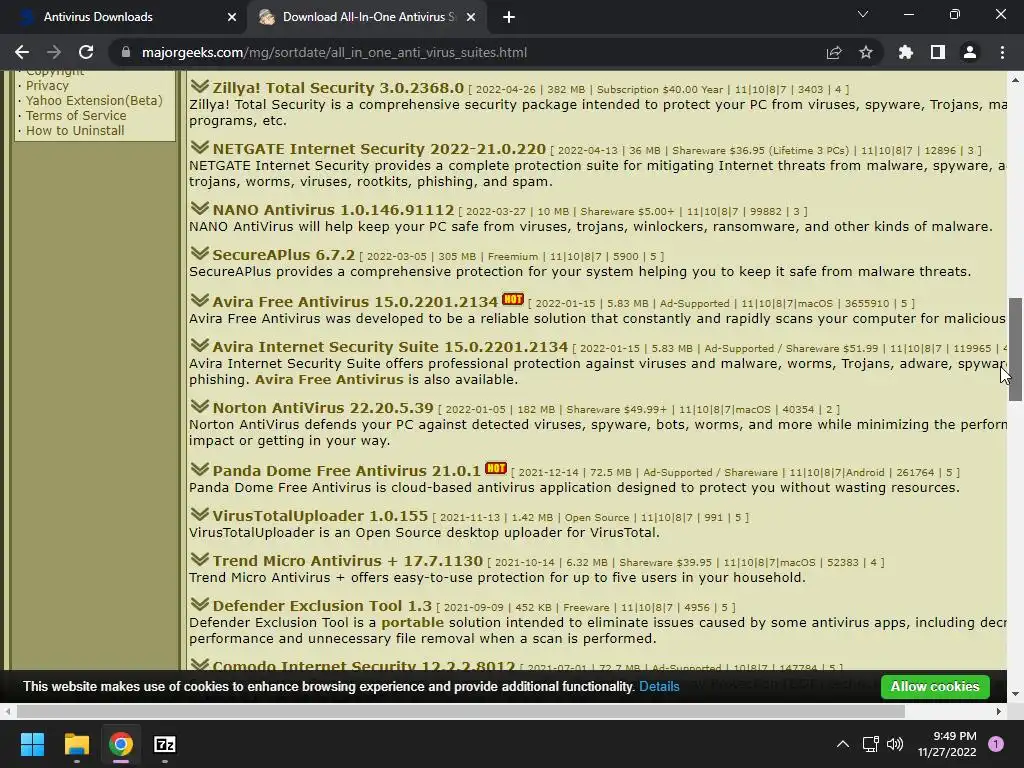Viewport: 1024px width, 768px height.
Task: Open the clock showing 9:49 PM
Action: click(947, 744)
